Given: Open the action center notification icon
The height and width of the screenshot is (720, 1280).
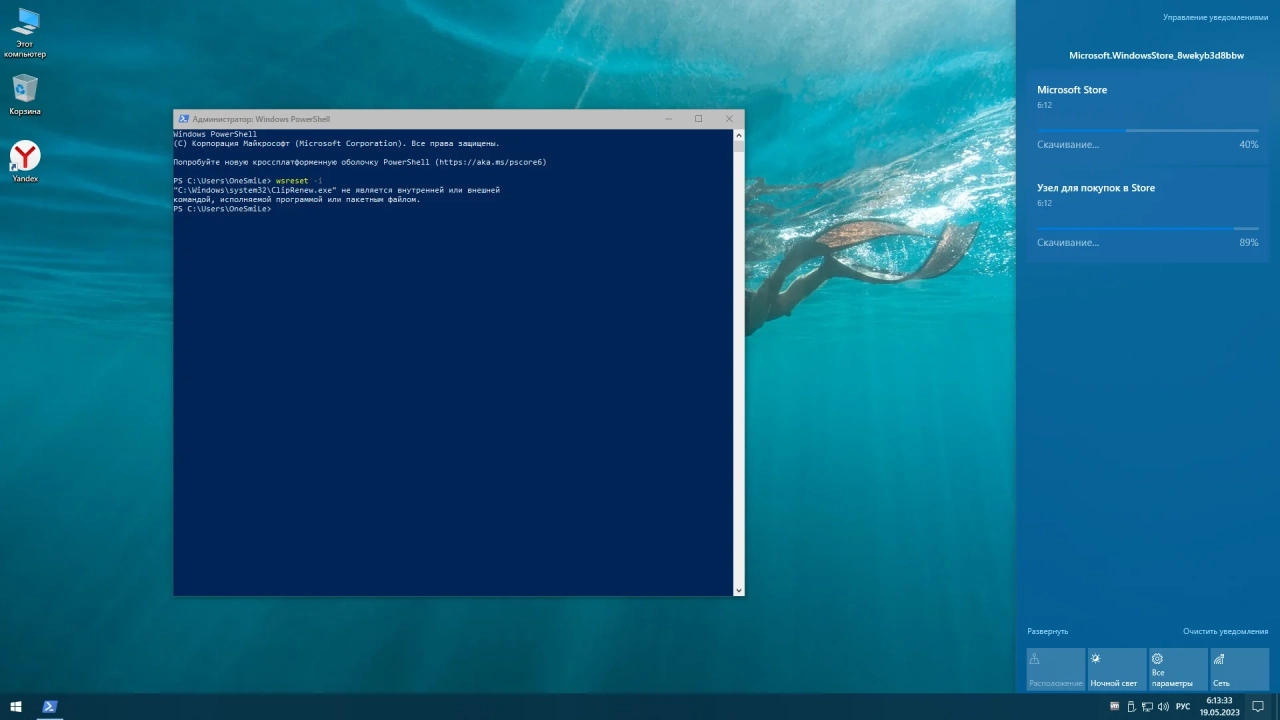Looking at the screenshot, I should point(1258,707).
